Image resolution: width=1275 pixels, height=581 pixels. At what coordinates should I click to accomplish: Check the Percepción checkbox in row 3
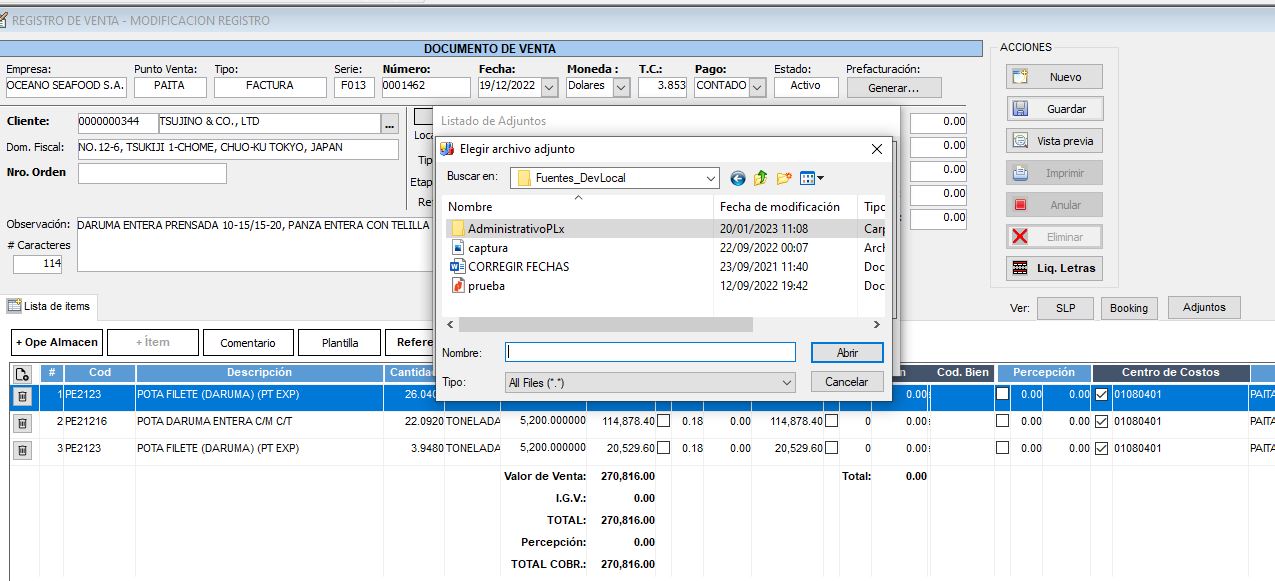click(x=1003, y=449)
